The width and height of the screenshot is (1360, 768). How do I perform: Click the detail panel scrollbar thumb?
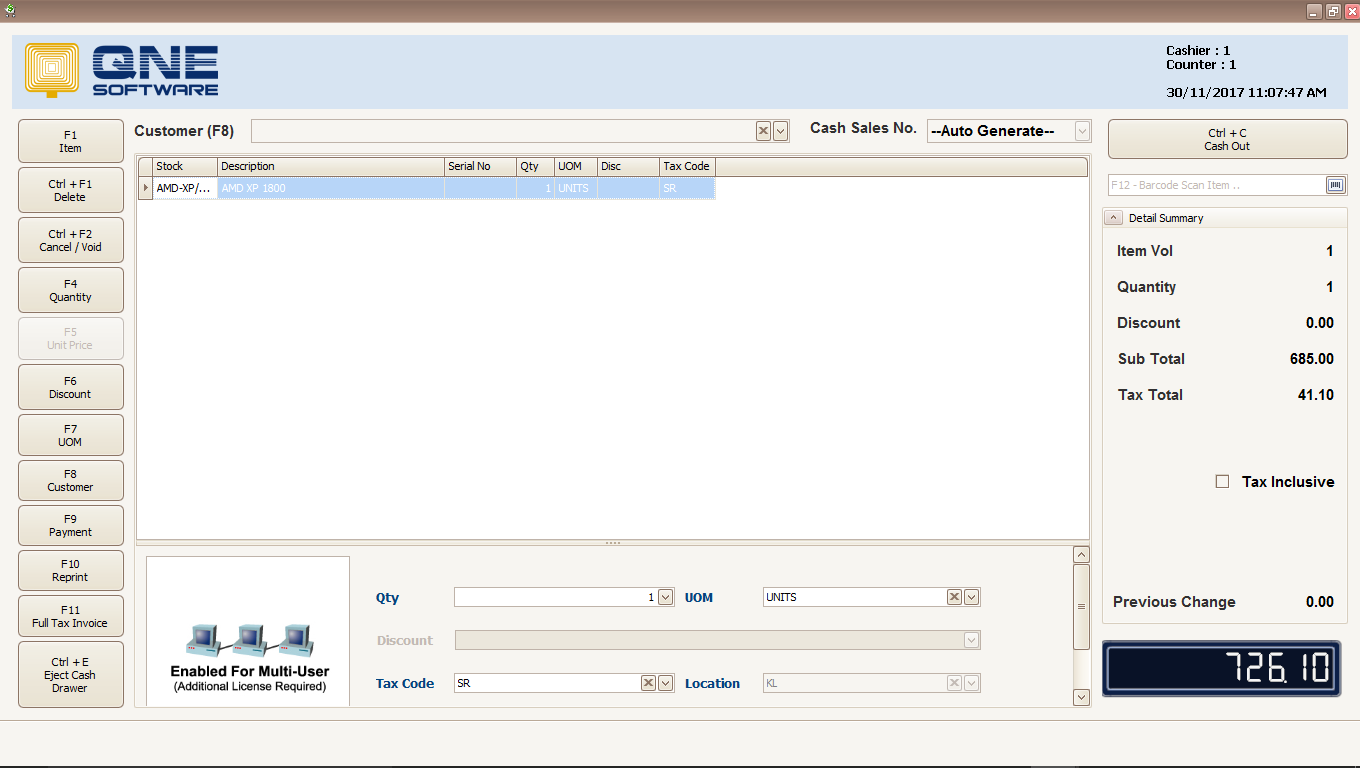tap(1081, 607)
